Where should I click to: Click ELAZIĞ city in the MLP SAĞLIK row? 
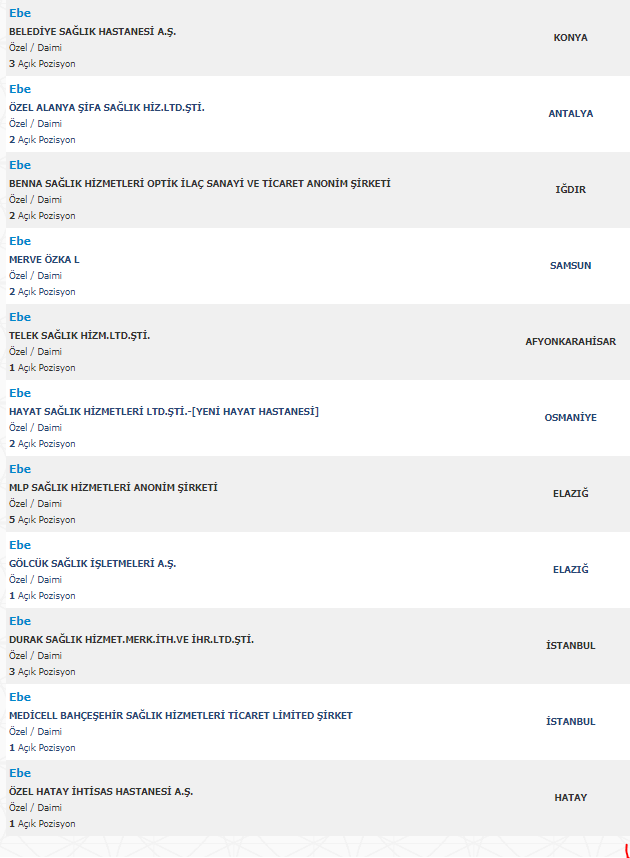(570, 494)
